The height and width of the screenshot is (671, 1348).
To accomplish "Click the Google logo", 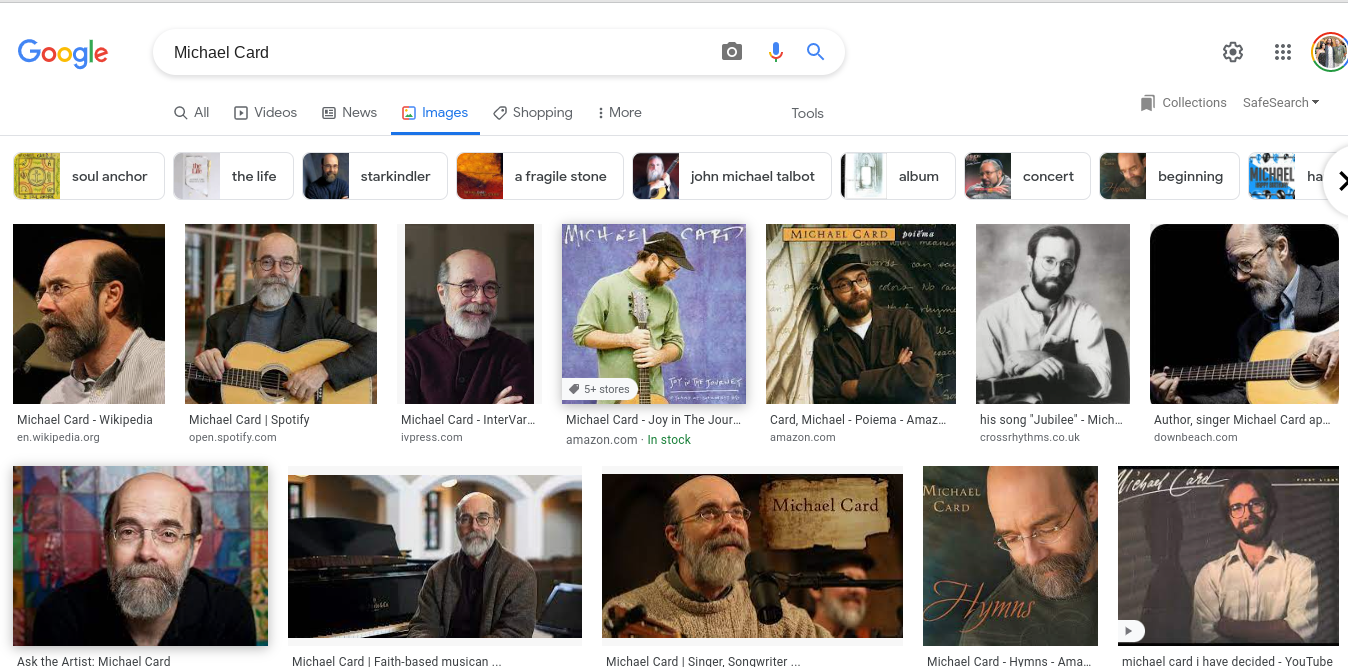I will 63,53.
